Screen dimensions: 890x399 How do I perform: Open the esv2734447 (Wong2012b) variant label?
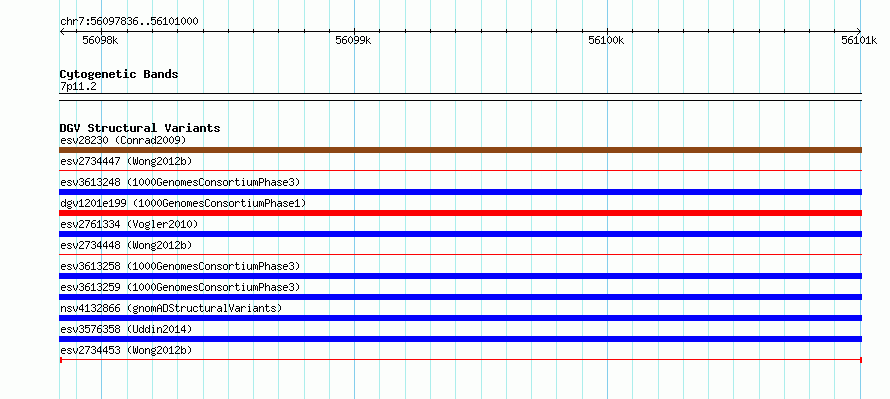click(126, 161)
